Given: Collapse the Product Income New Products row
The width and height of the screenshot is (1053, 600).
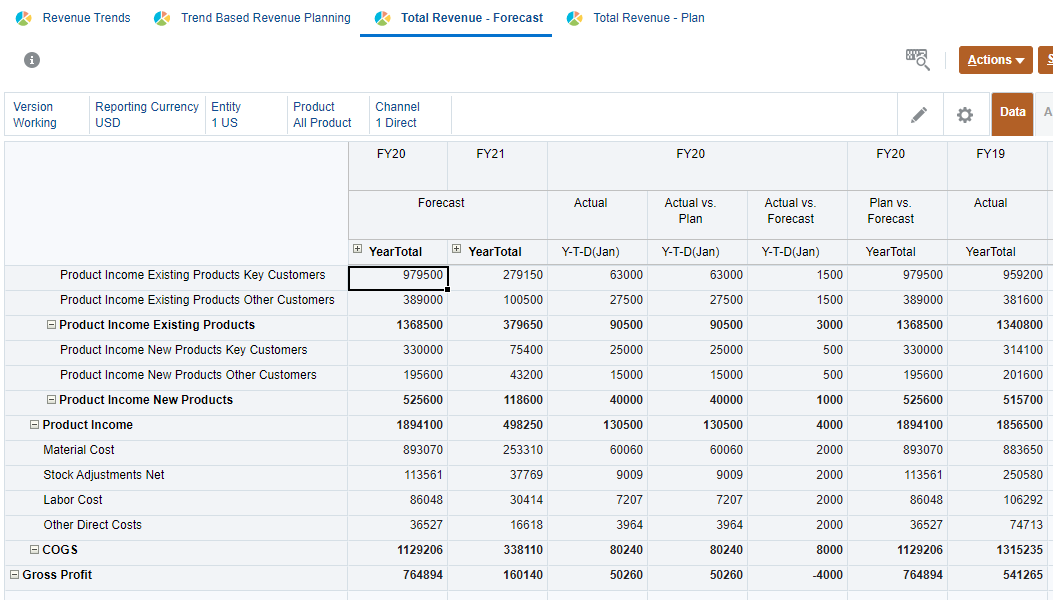Looking at the screenshot, I should pos(51,400).
